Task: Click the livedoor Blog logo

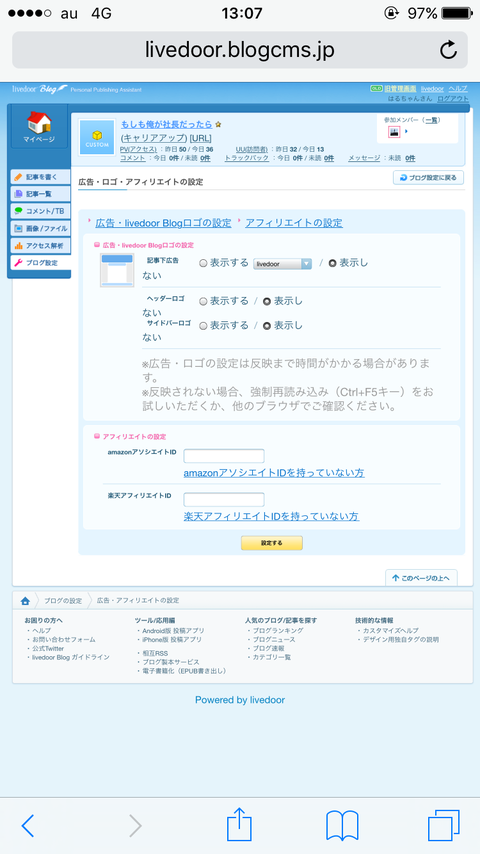Action: click(x=39, y=89)
